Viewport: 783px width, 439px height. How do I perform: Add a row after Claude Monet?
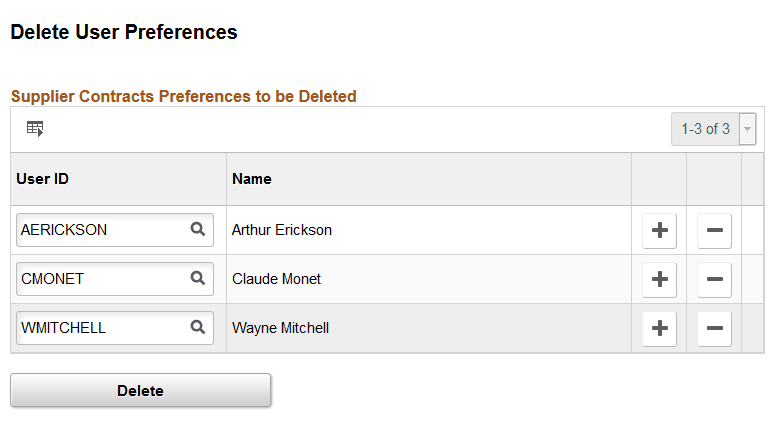[x=659, y=279]
